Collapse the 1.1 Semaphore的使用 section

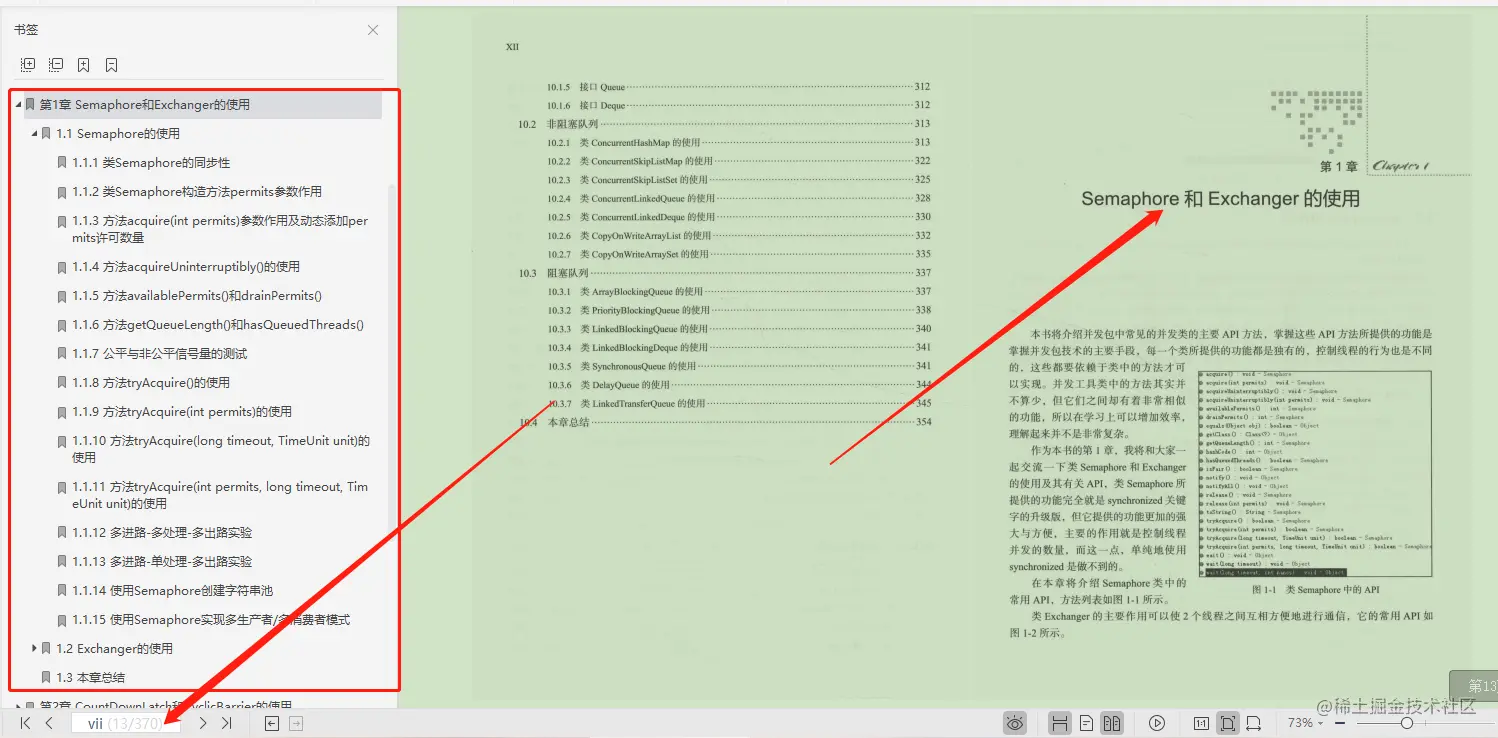tap(35, 134)
